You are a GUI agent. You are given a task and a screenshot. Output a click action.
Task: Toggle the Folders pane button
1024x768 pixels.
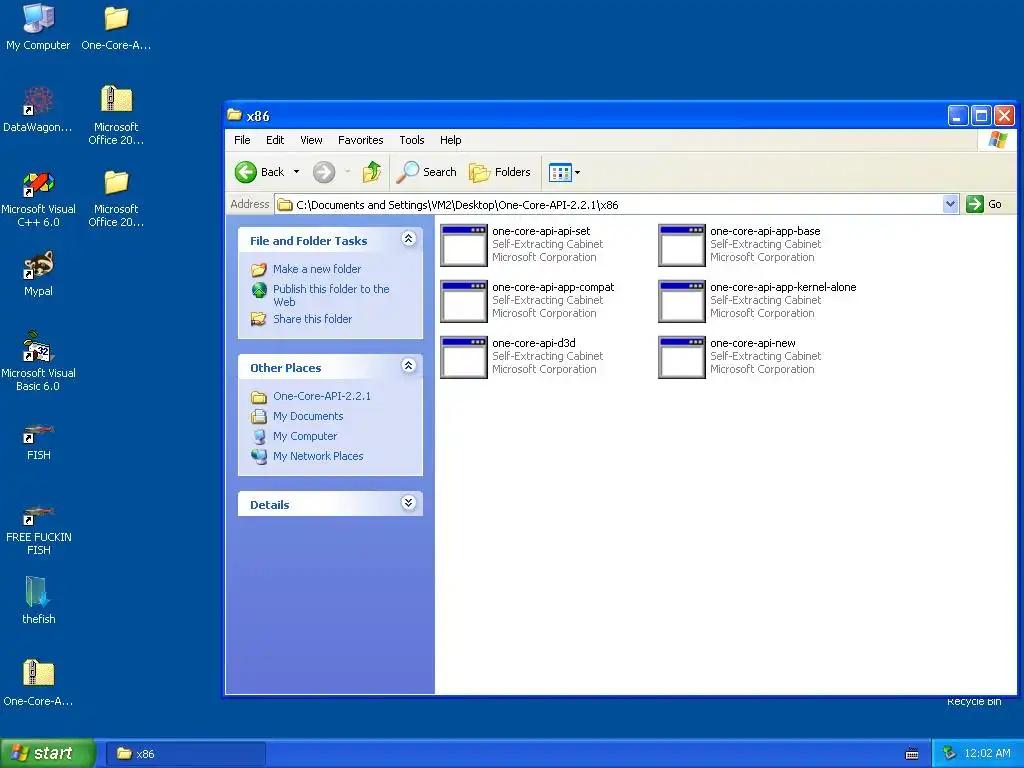tap(500, 172)
